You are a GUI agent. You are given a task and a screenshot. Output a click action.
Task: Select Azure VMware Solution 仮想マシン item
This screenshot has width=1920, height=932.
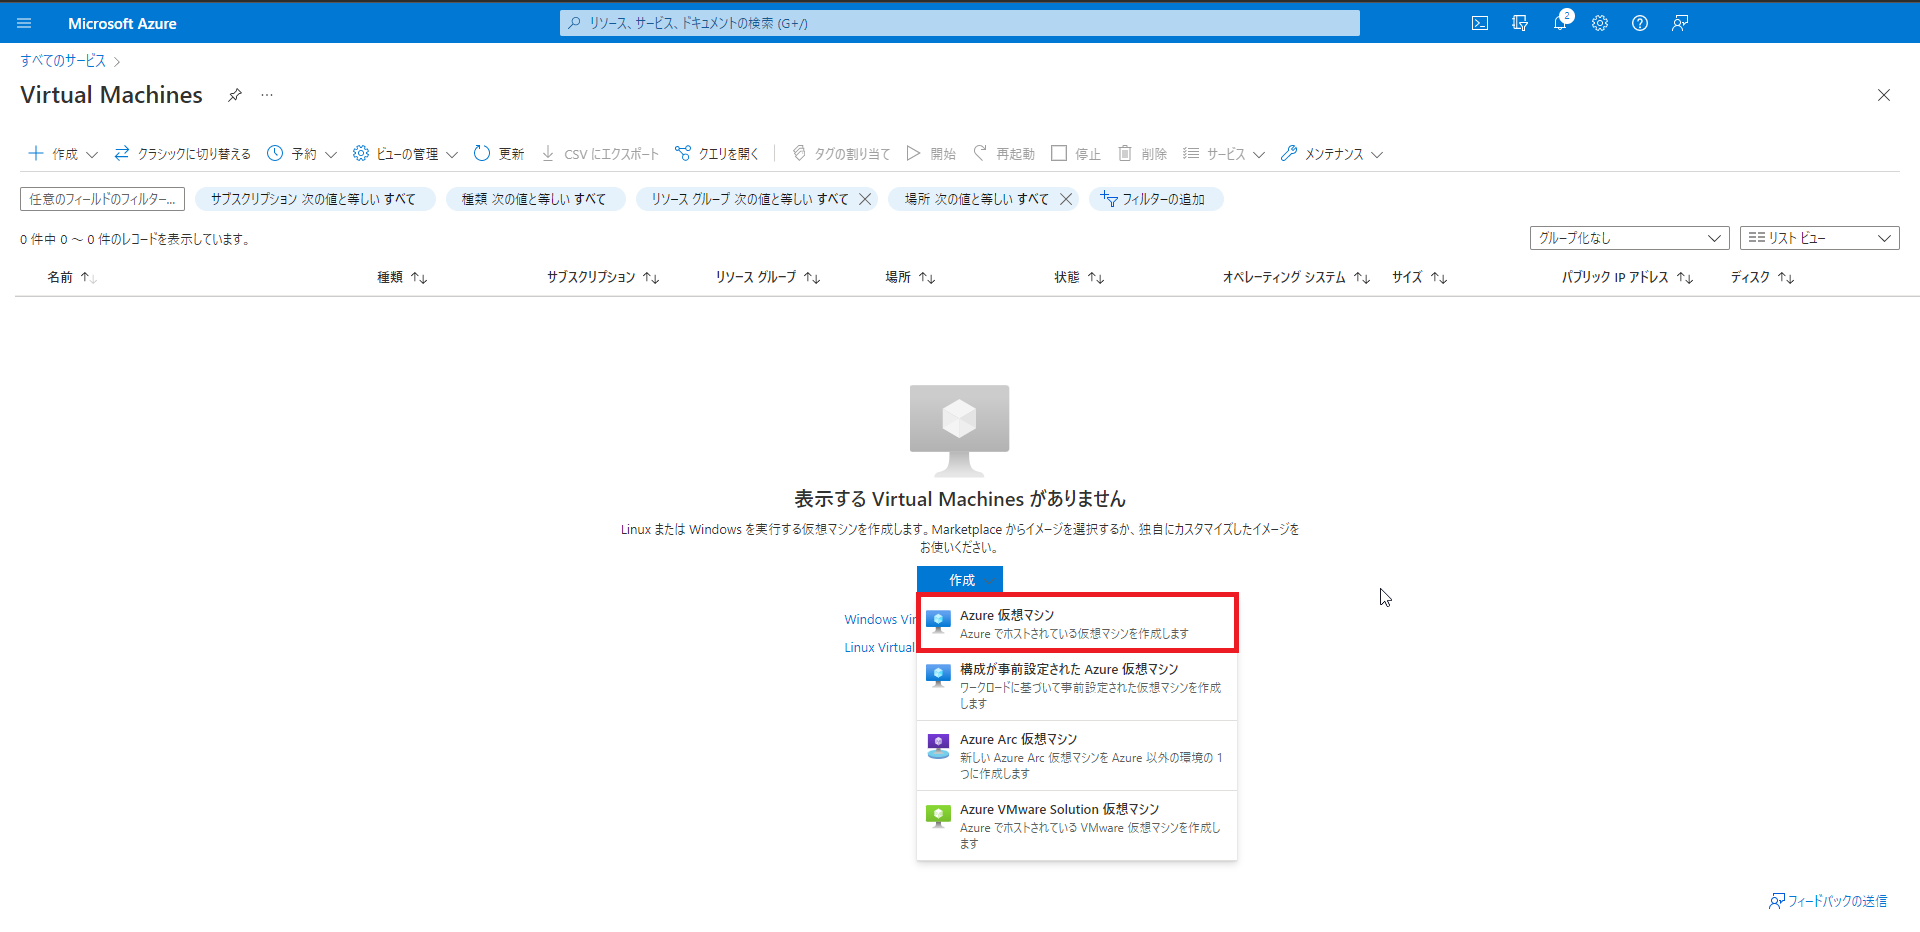[1077, 826]
